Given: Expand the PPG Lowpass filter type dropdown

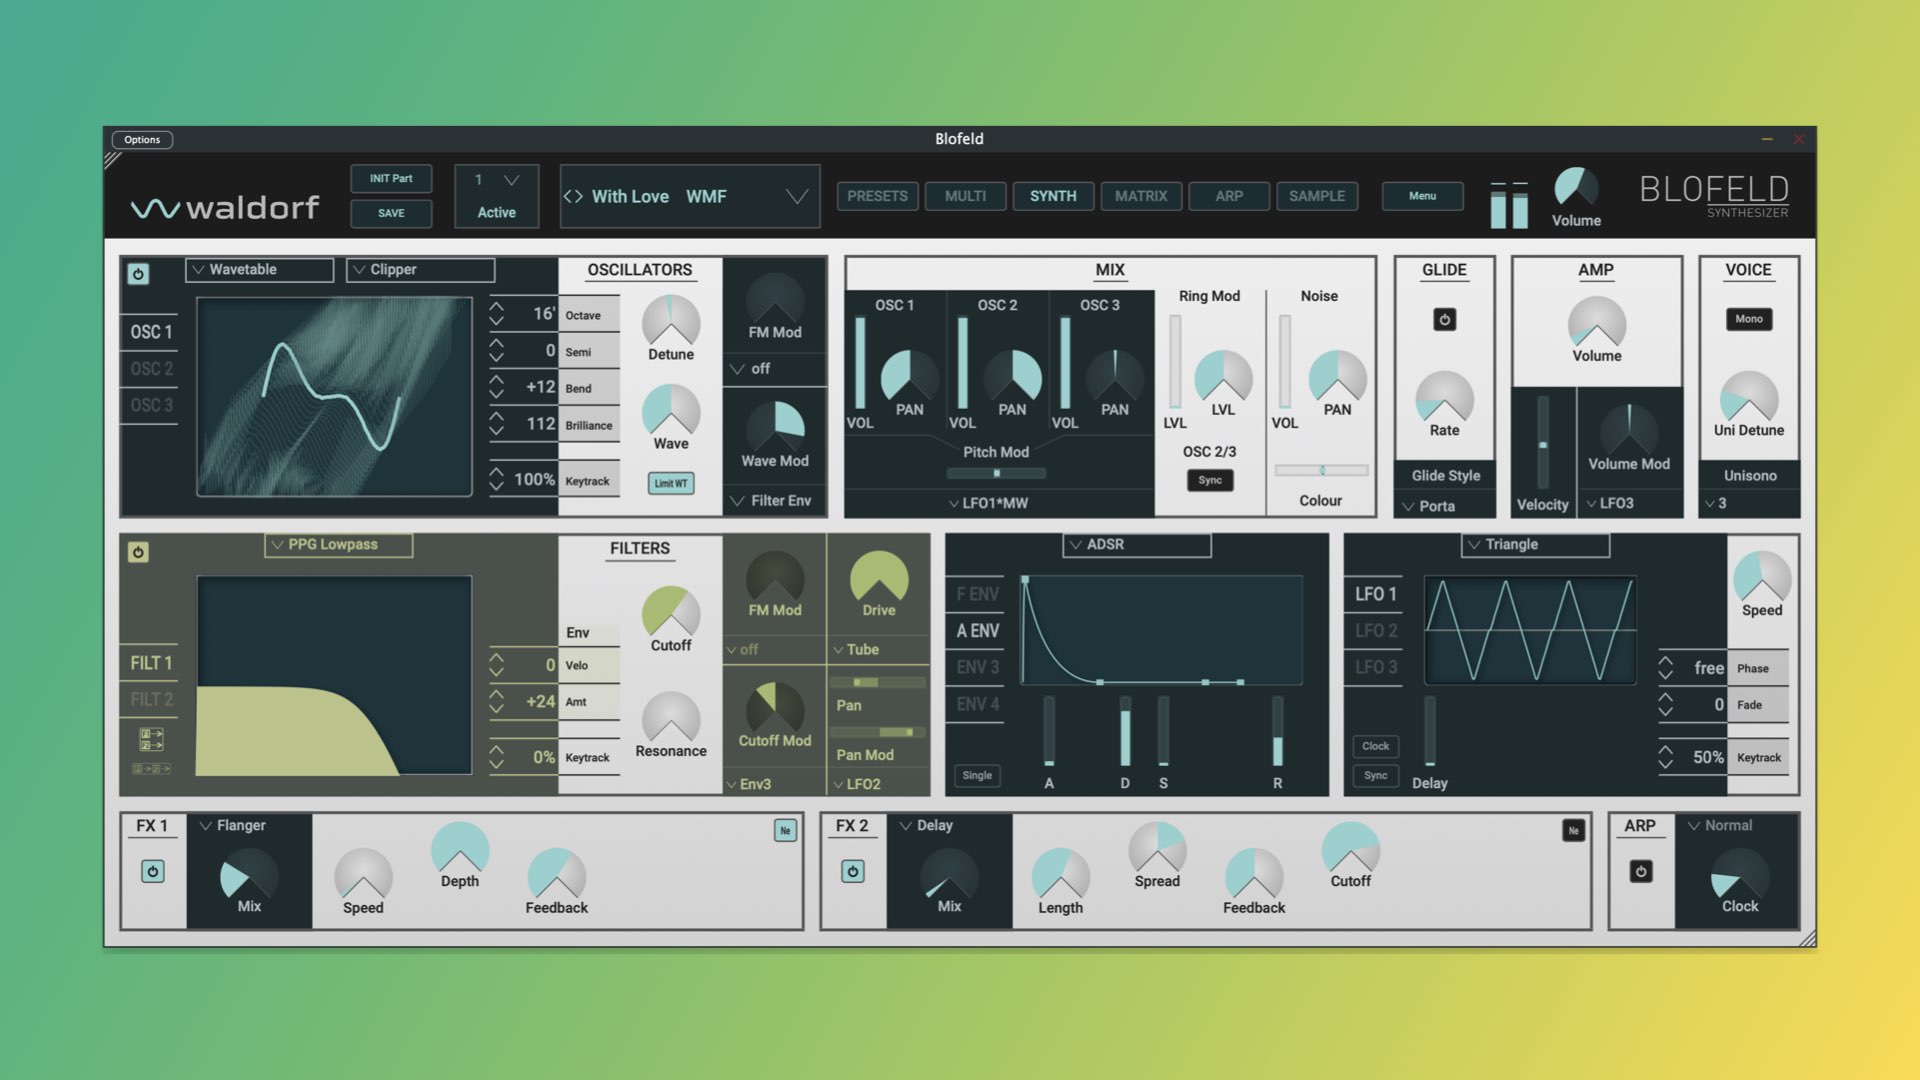Looking at the screenshot, I should 337,544.
